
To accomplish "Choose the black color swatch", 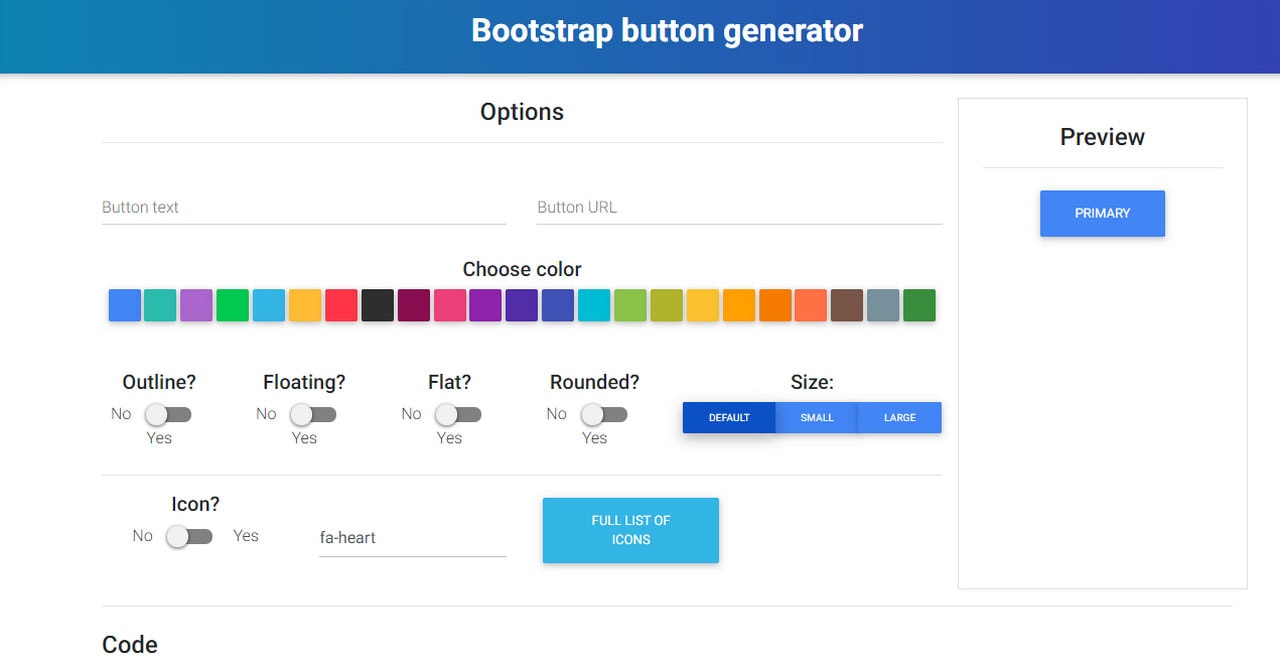I will pos(377,305).
